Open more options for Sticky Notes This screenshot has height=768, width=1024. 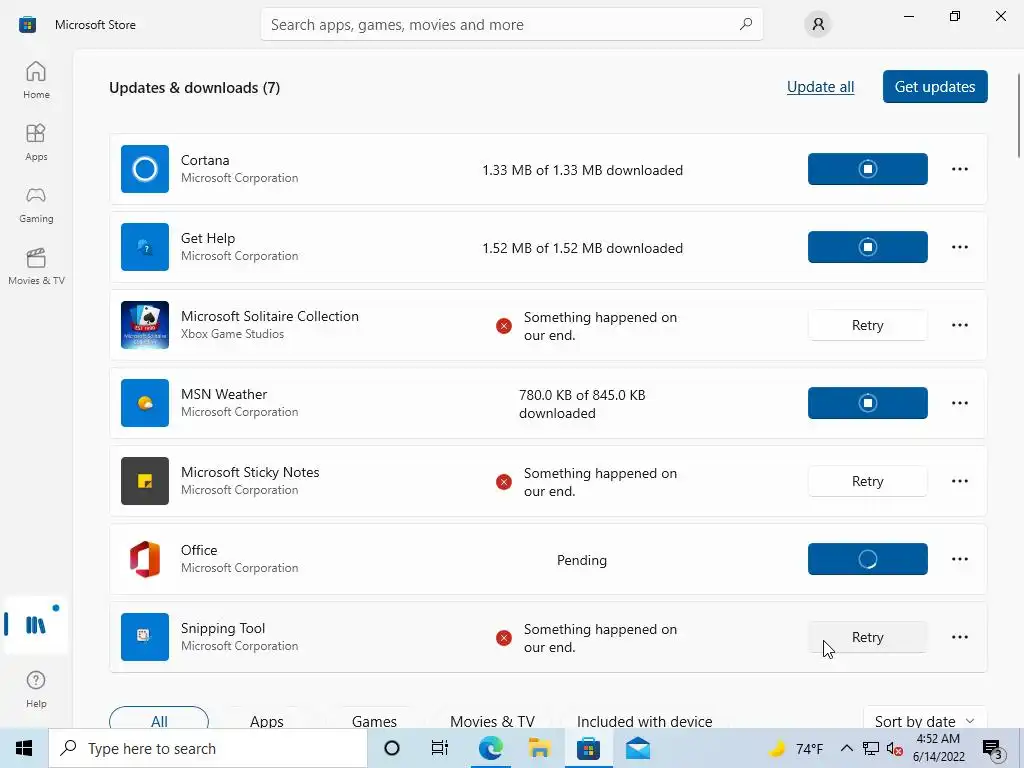(x=959, y=481)
